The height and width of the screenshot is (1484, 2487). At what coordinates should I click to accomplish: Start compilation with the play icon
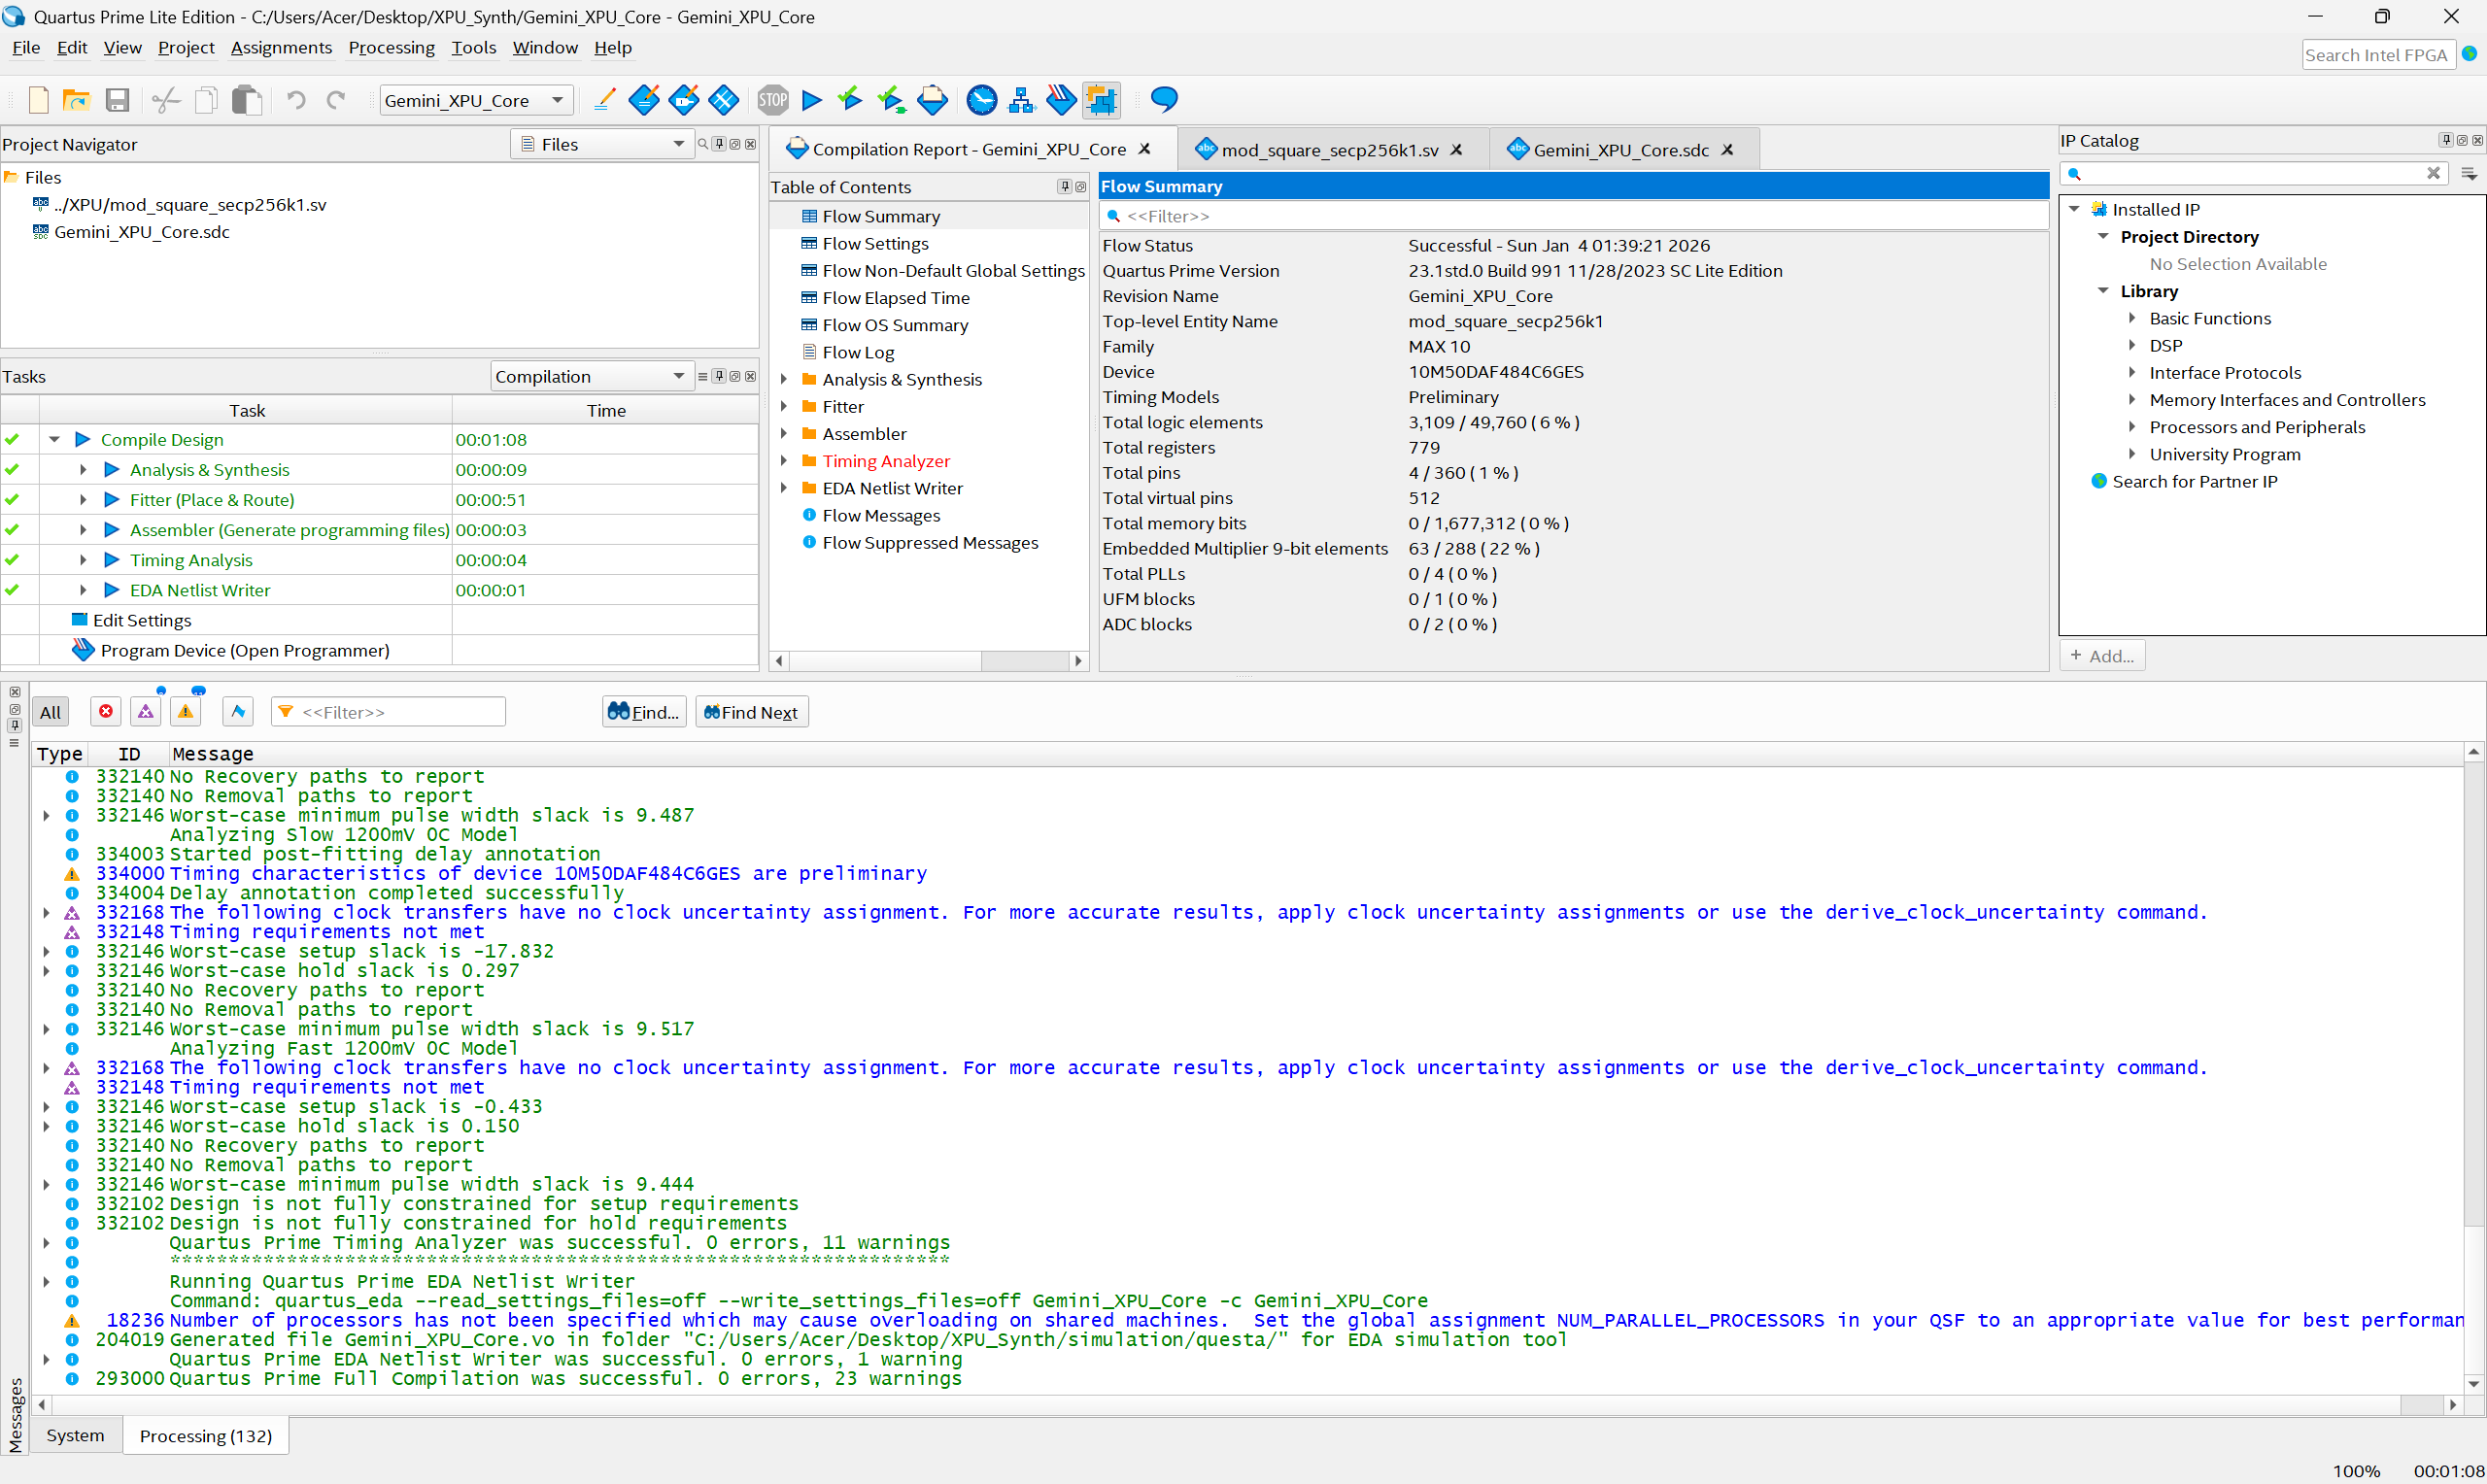pyautogui.click(x=812, y=100)
